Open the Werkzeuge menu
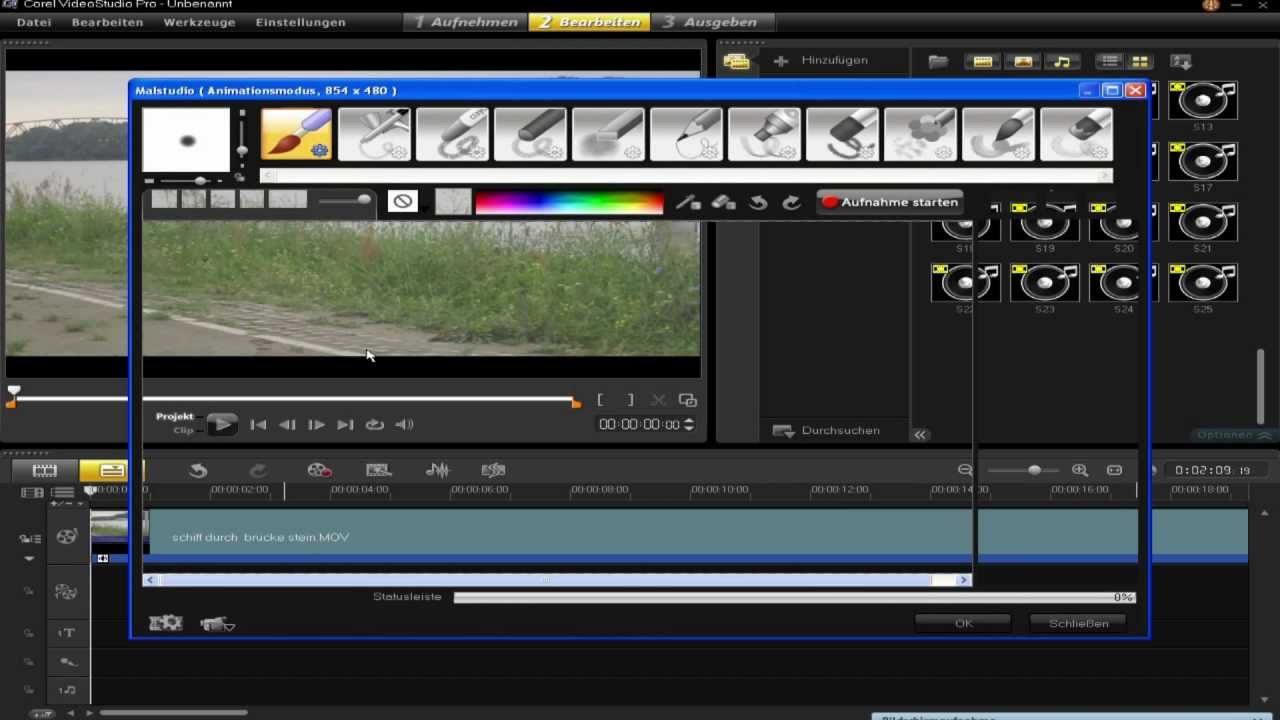This screenshot has height=720, width=1280. point(199,22)
